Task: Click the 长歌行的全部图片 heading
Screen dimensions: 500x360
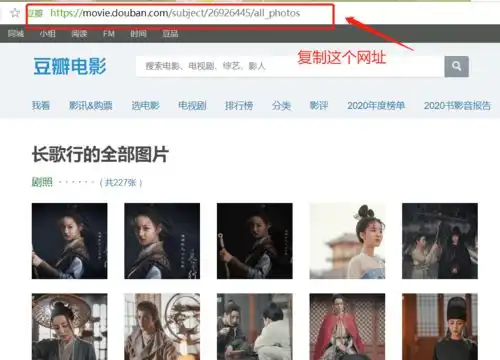Action: [x=100, y=154]
